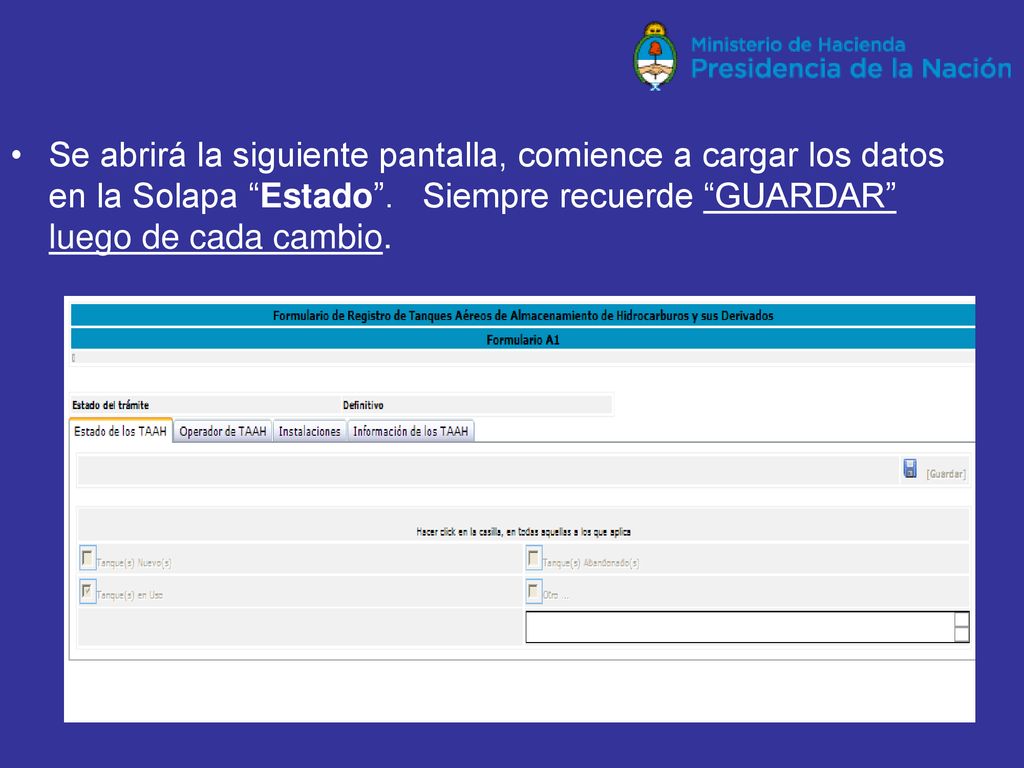Click the underlined "GUARDAR" text in slide
Image resolution: width=1024 pixels, height=768 pixels.
799,196
